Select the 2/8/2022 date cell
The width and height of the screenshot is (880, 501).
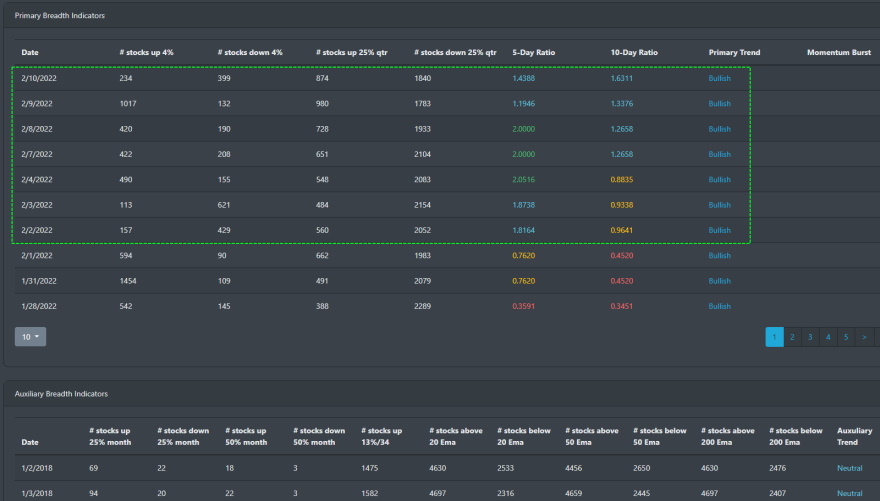tap(36, 128)
